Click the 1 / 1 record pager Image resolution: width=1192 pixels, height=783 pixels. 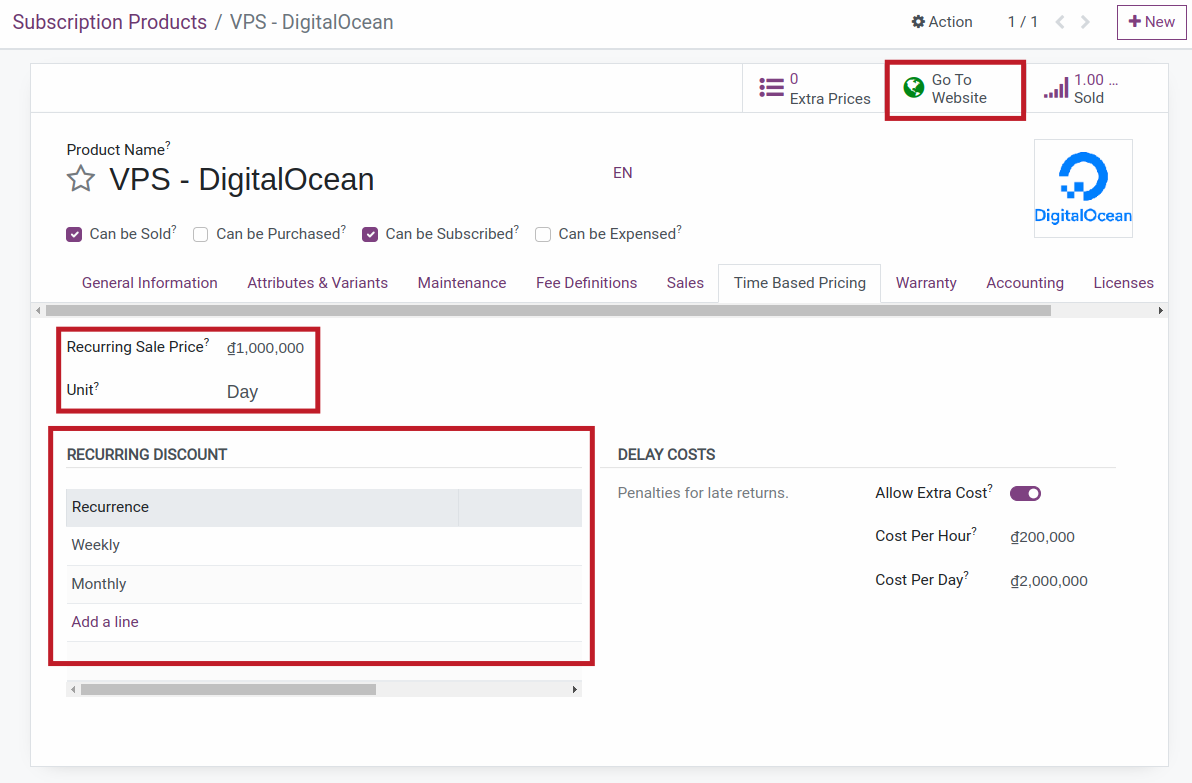(x=1022, y=22)
